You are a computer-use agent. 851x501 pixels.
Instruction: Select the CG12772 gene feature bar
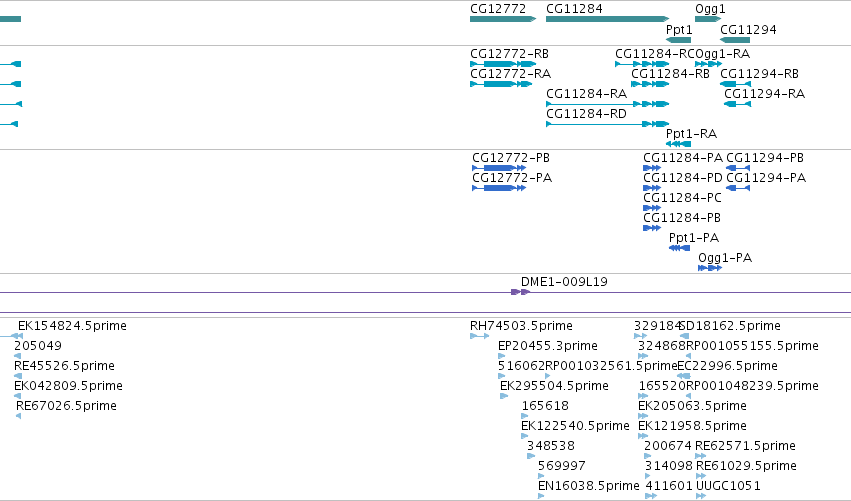coord(503,19)
